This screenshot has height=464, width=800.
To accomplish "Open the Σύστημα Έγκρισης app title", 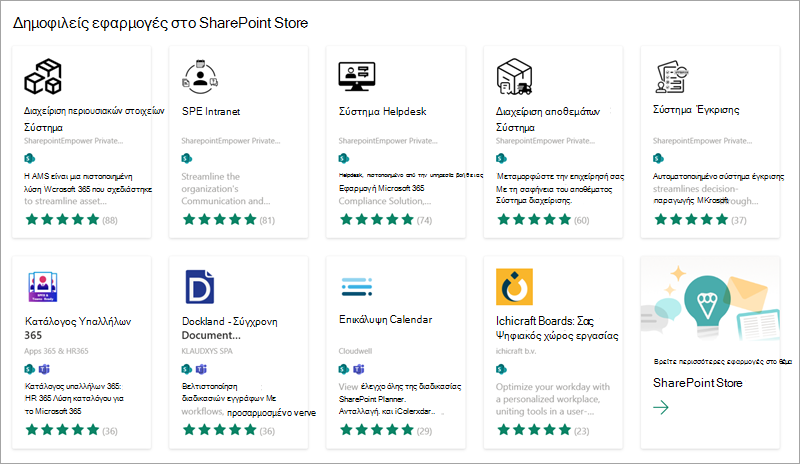I will point(696,109).
